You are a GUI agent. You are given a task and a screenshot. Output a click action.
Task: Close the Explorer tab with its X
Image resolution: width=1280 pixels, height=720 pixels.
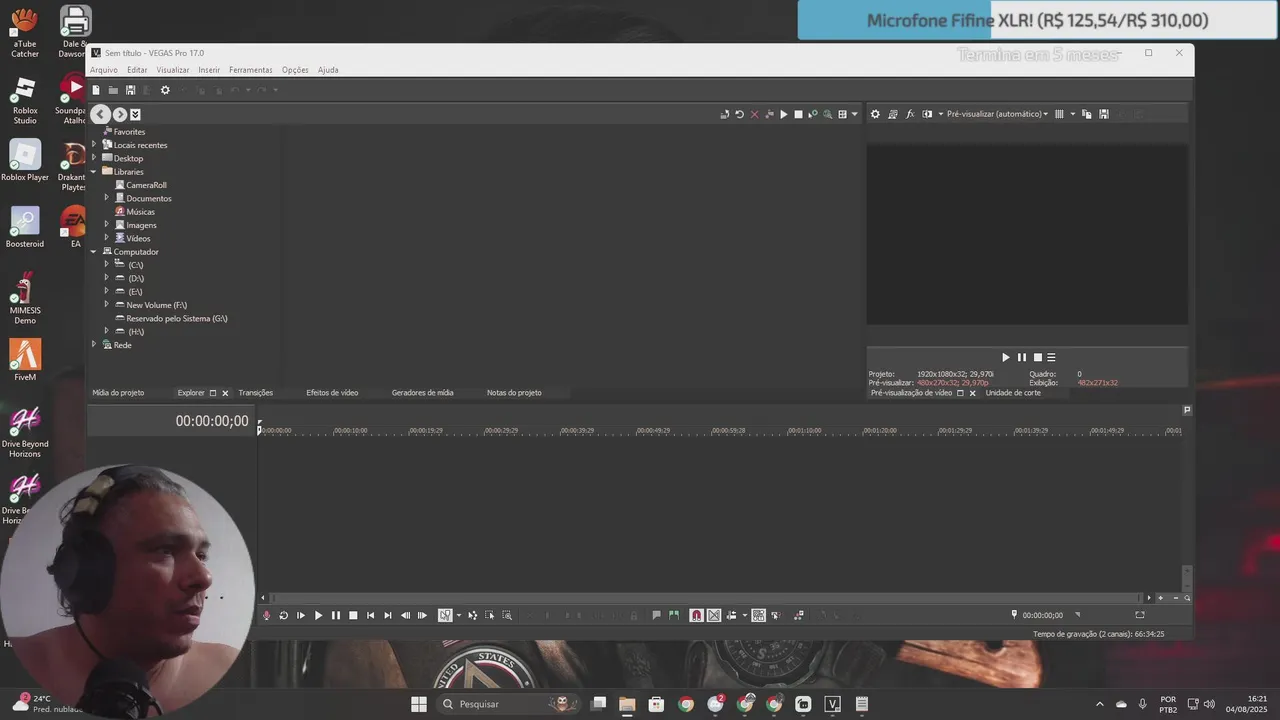tap(225, 393)
